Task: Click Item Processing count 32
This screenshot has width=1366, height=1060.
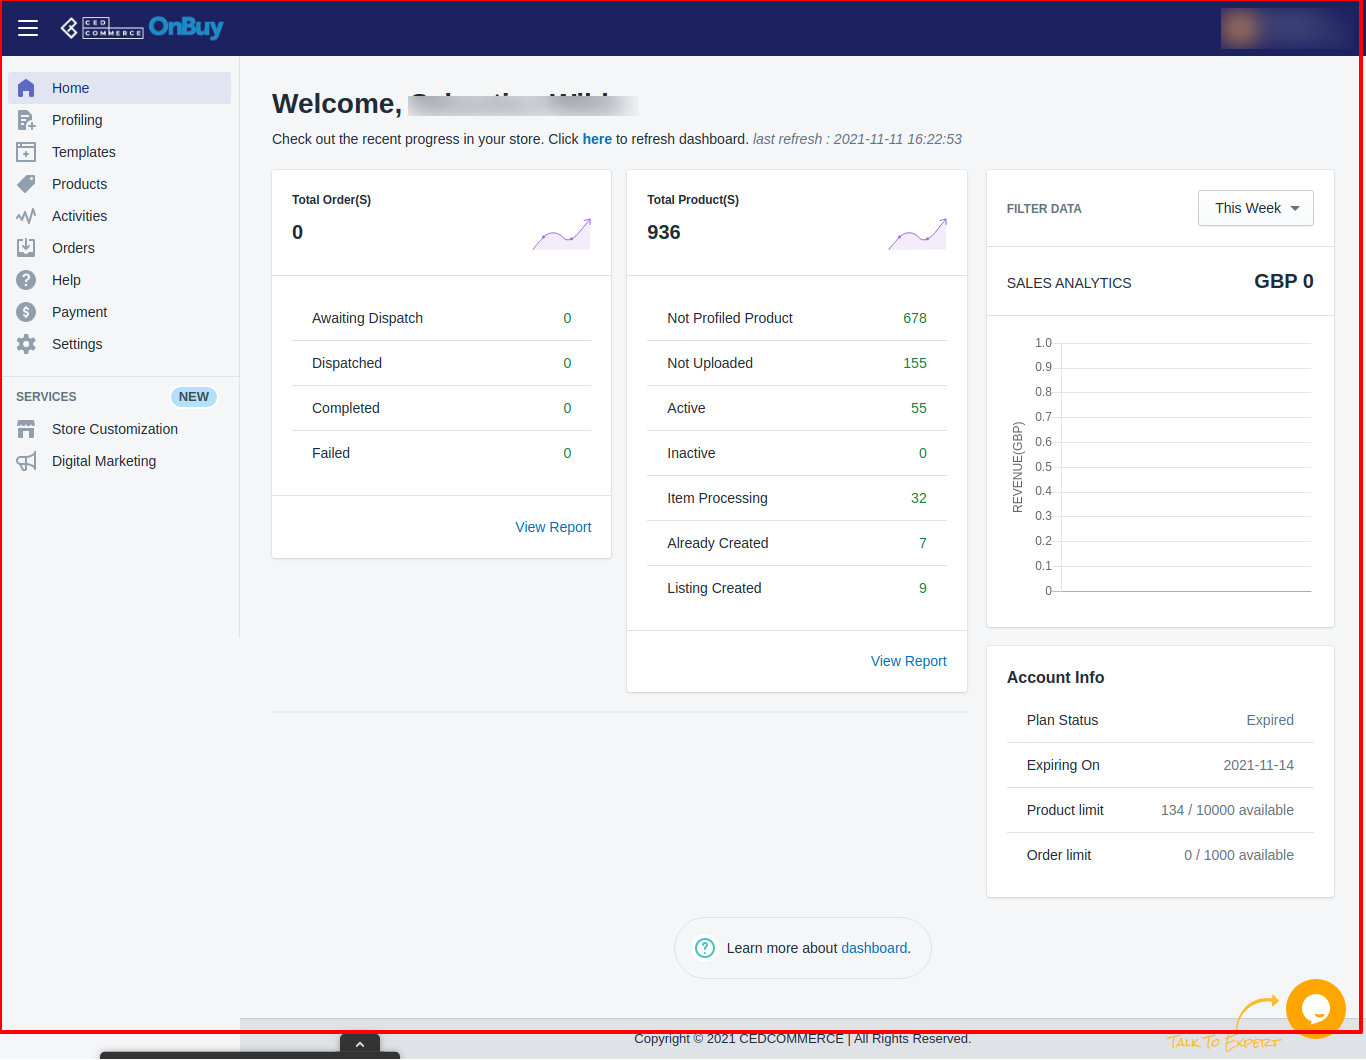Action: tap(919, 498)
